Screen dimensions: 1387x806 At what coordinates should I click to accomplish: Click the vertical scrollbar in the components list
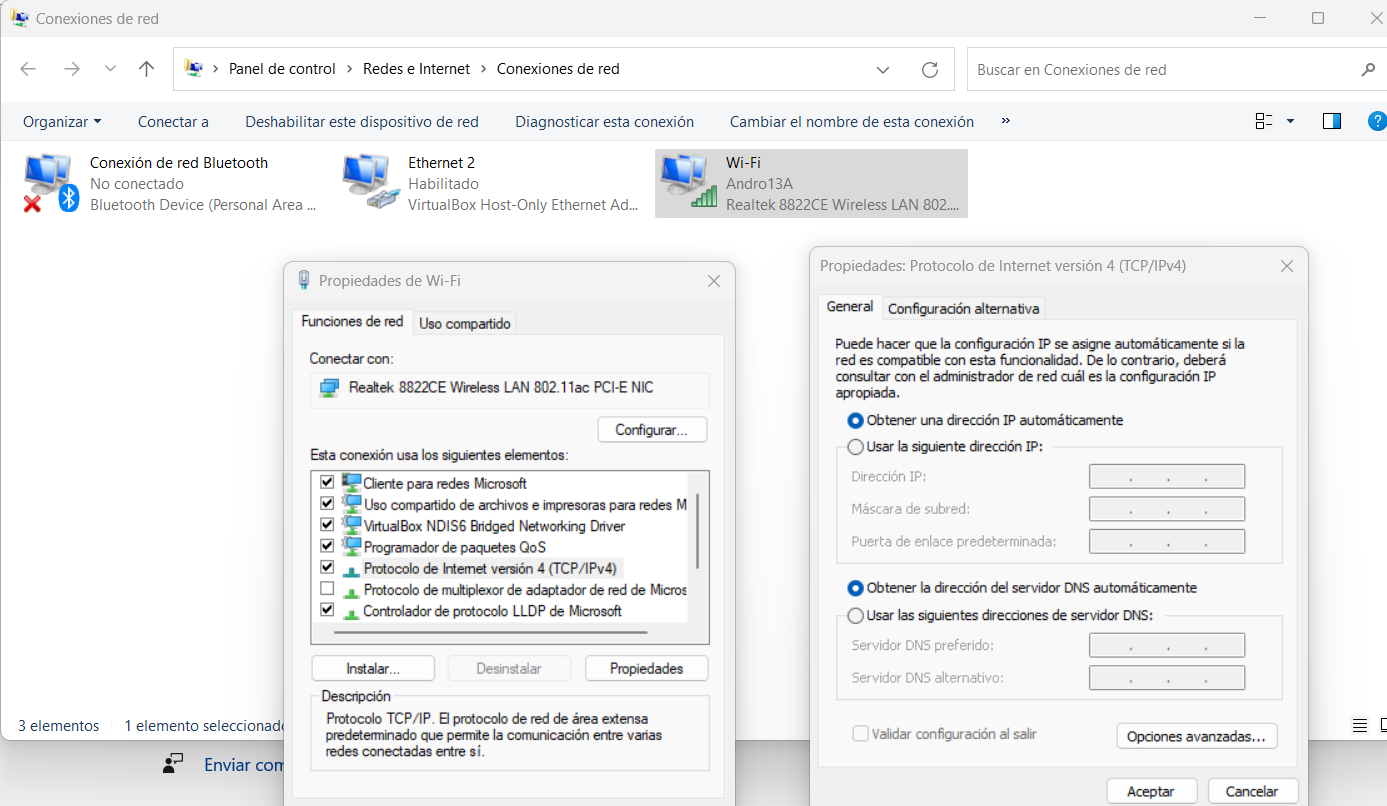[x=697, y=530]
